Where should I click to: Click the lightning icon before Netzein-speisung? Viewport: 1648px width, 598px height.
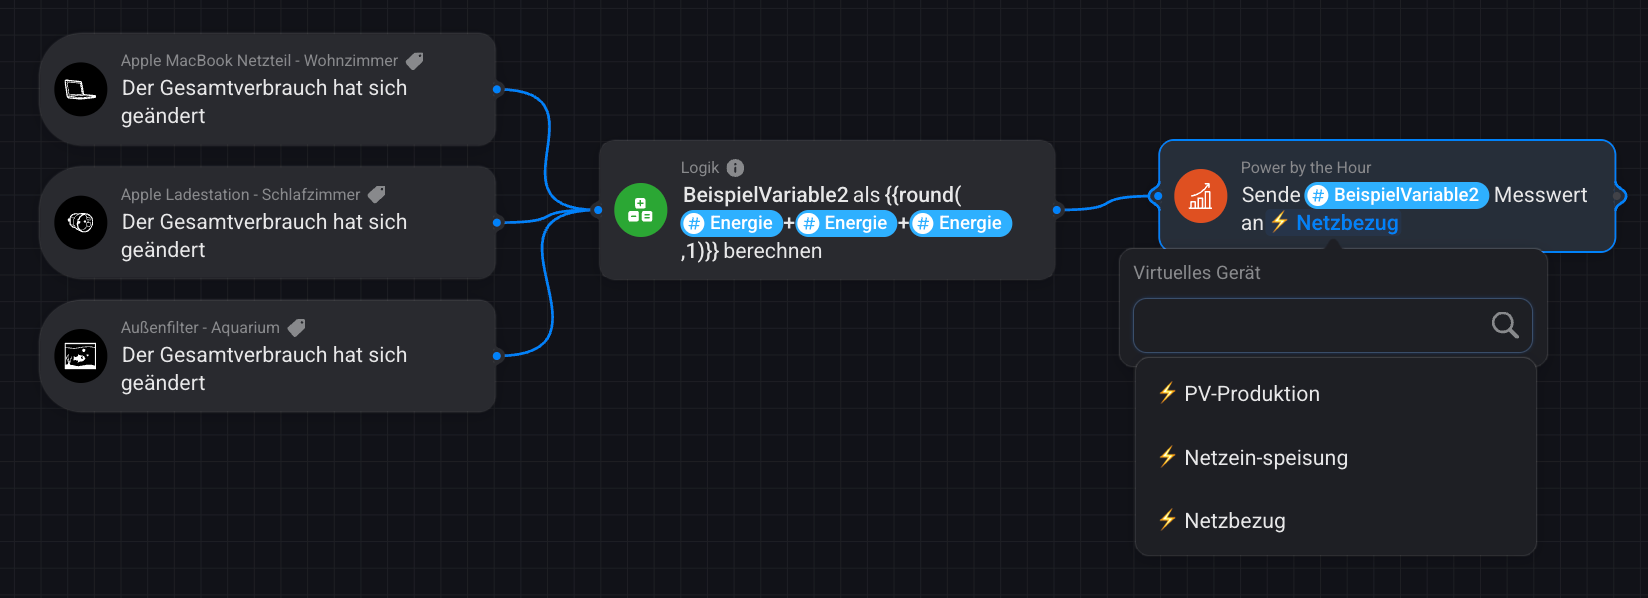1167,457
